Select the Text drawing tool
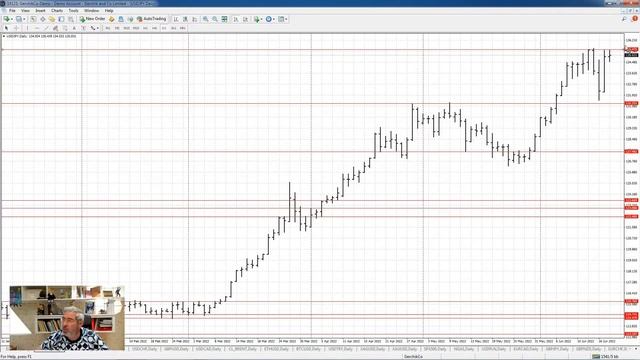 tap(74, 28)
